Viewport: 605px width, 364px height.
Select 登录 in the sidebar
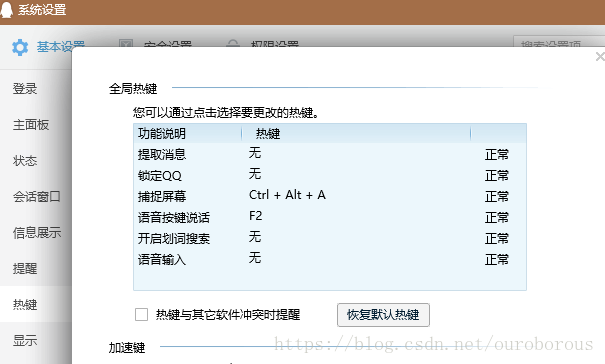click(25, 89)
